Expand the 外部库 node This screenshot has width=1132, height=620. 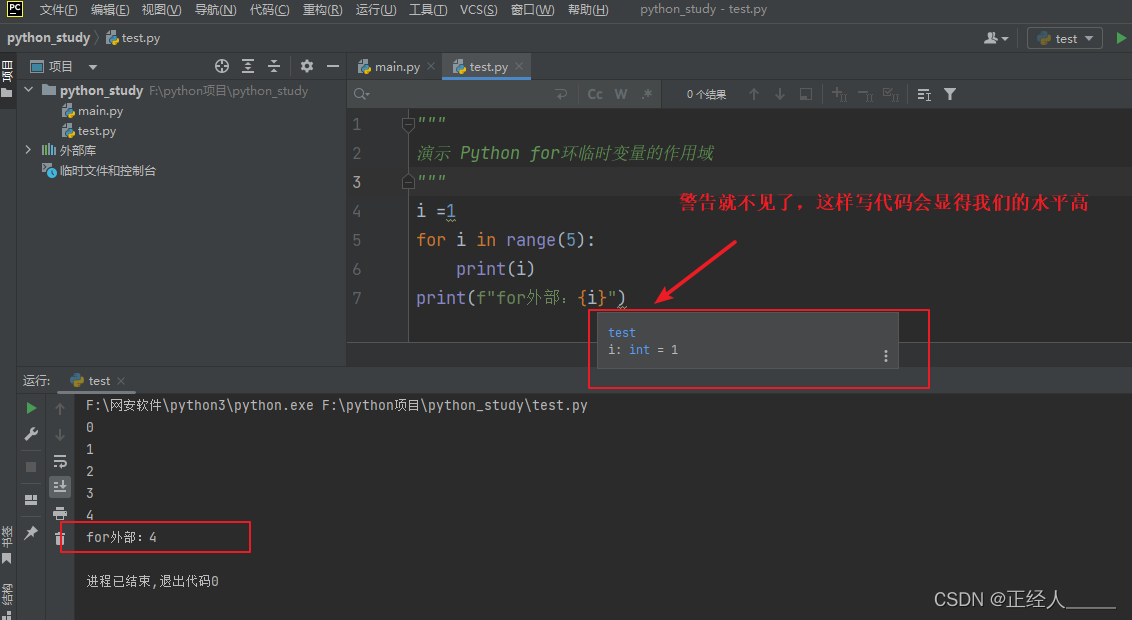(x=28, y=150)
